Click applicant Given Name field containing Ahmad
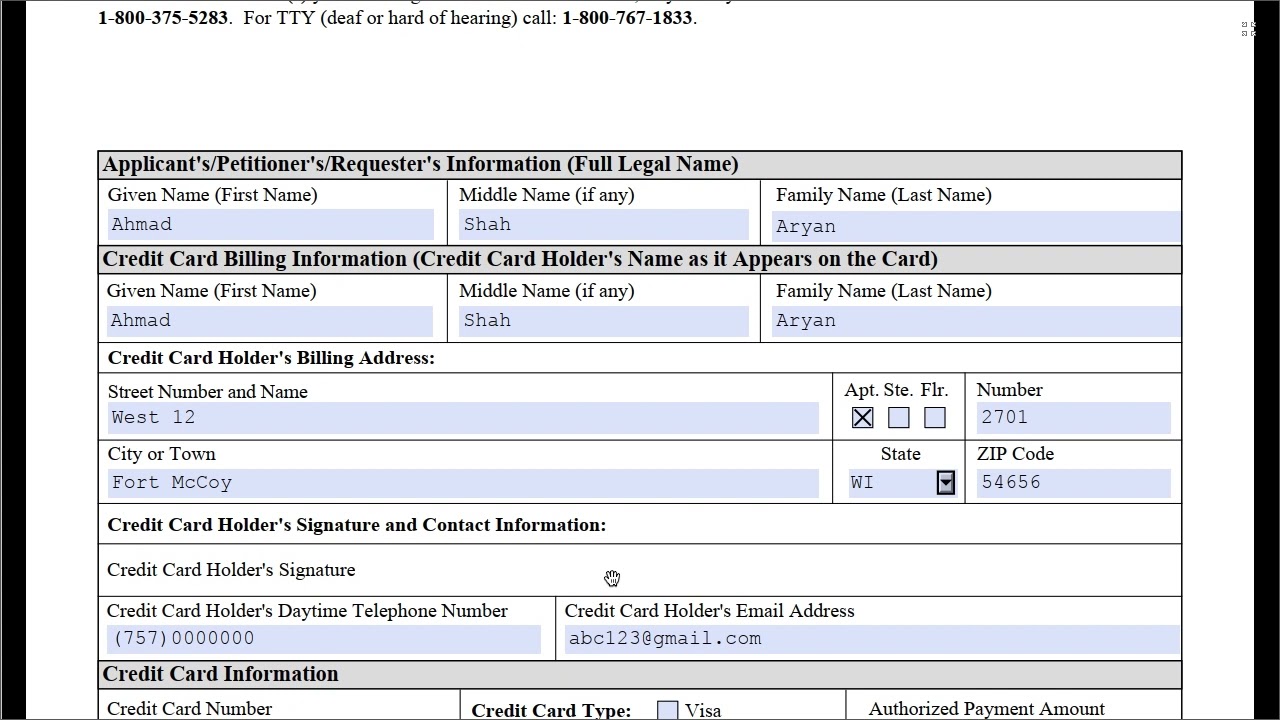The image size is (1280, 720). 270,224
